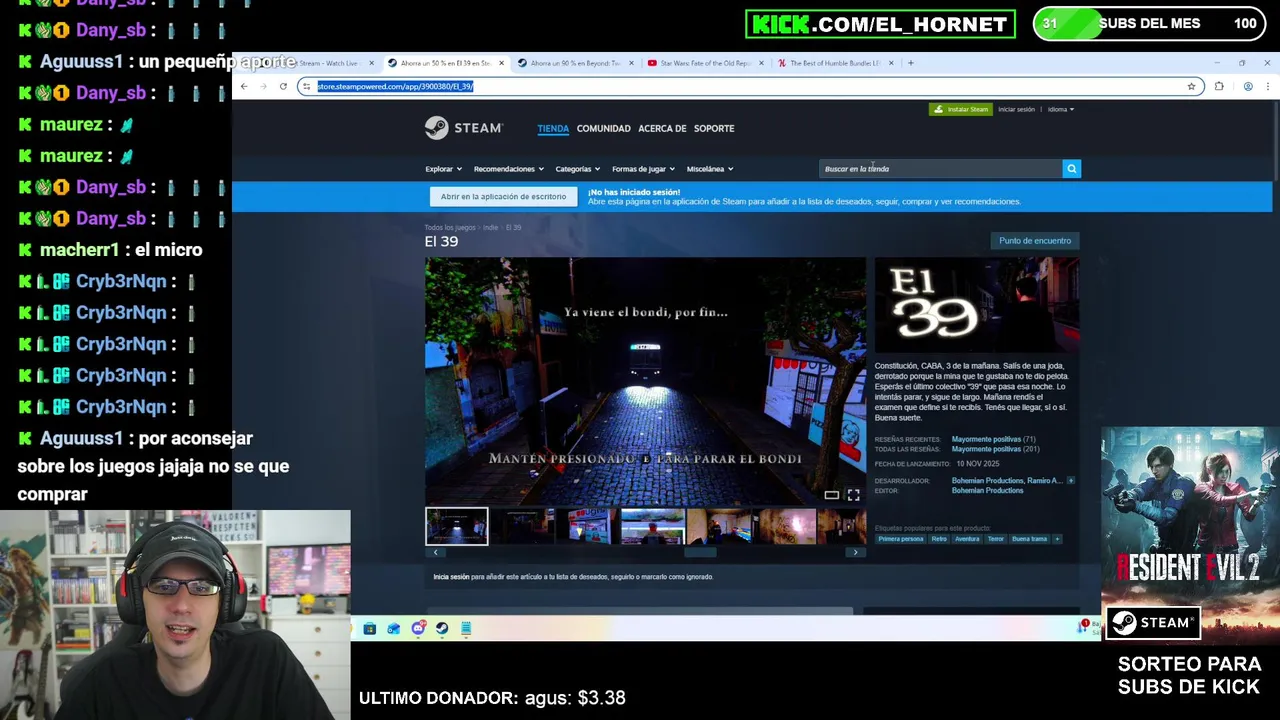
Task: Go forward with the browser forward arrow
Action: click(x=264, y=86)
